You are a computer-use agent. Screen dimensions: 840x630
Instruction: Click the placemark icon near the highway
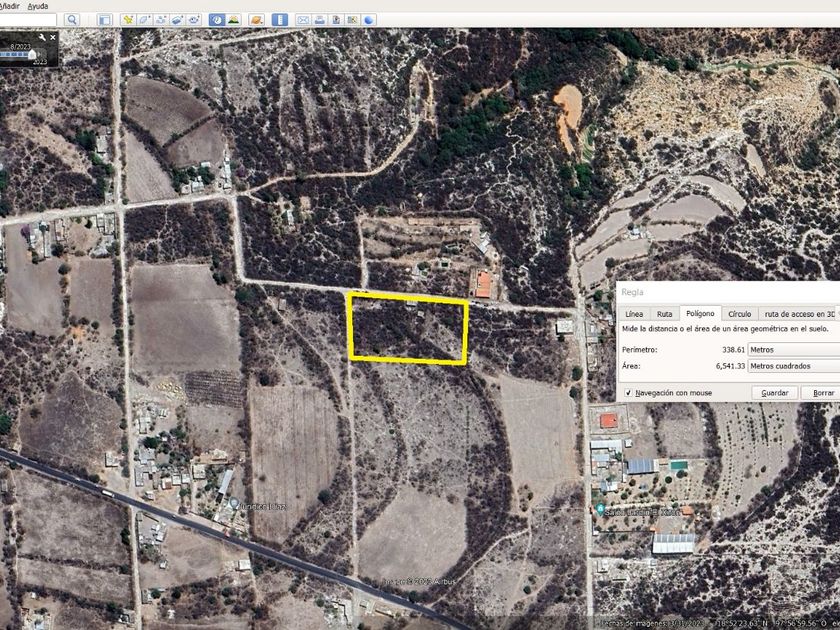pos(234,502)
